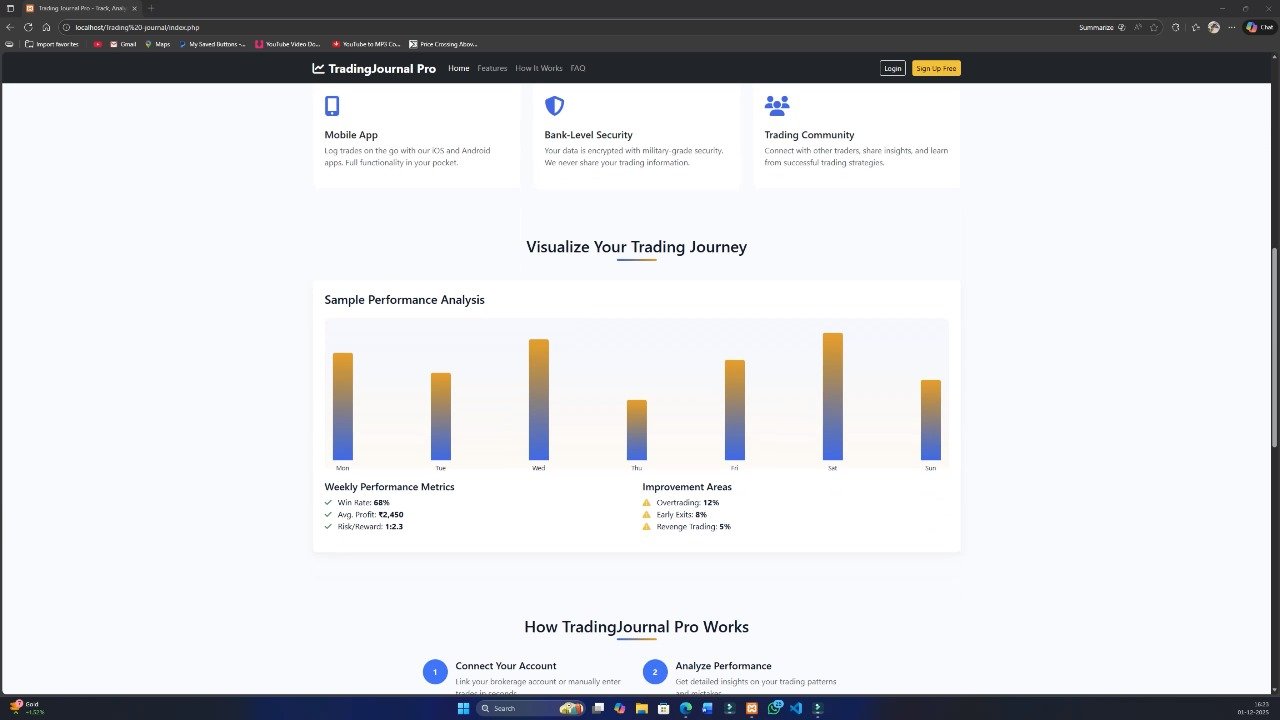Click the Trading Community people icon

(777, 105)
